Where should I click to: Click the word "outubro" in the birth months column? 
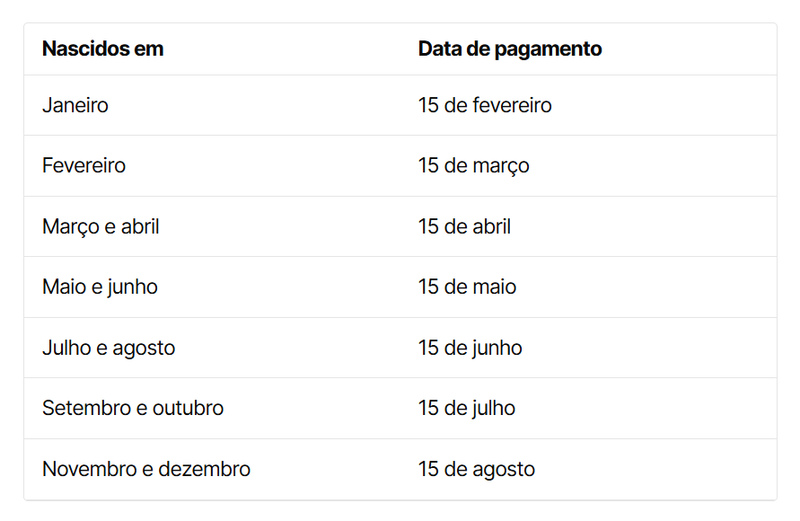[190, 409]
